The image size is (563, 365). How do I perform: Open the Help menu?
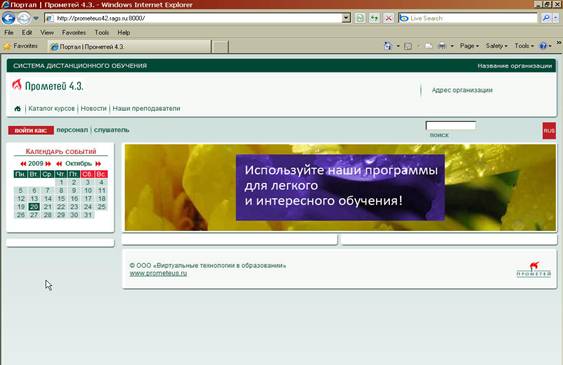click(124, 33)
